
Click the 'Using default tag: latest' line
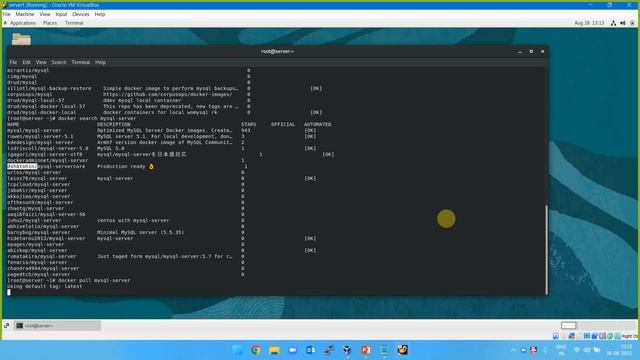[x=44, y=286]
